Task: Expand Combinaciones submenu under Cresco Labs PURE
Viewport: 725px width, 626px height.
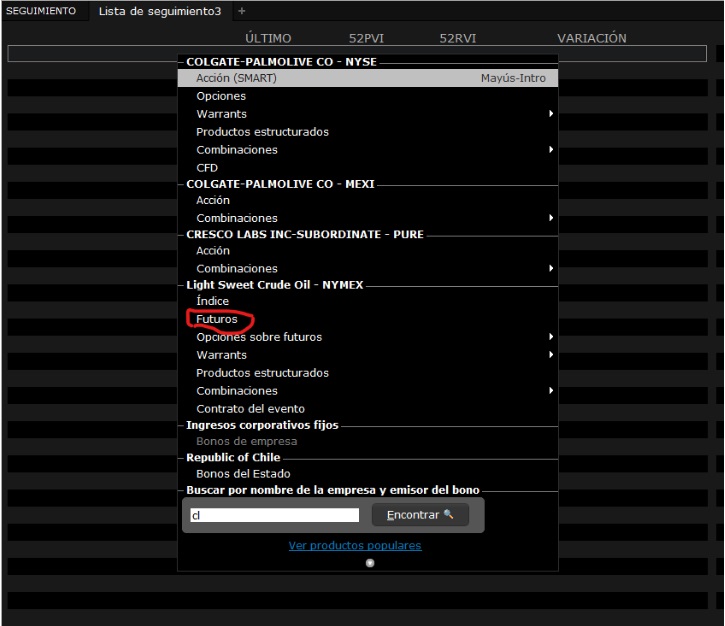Action: click(550, 268)
